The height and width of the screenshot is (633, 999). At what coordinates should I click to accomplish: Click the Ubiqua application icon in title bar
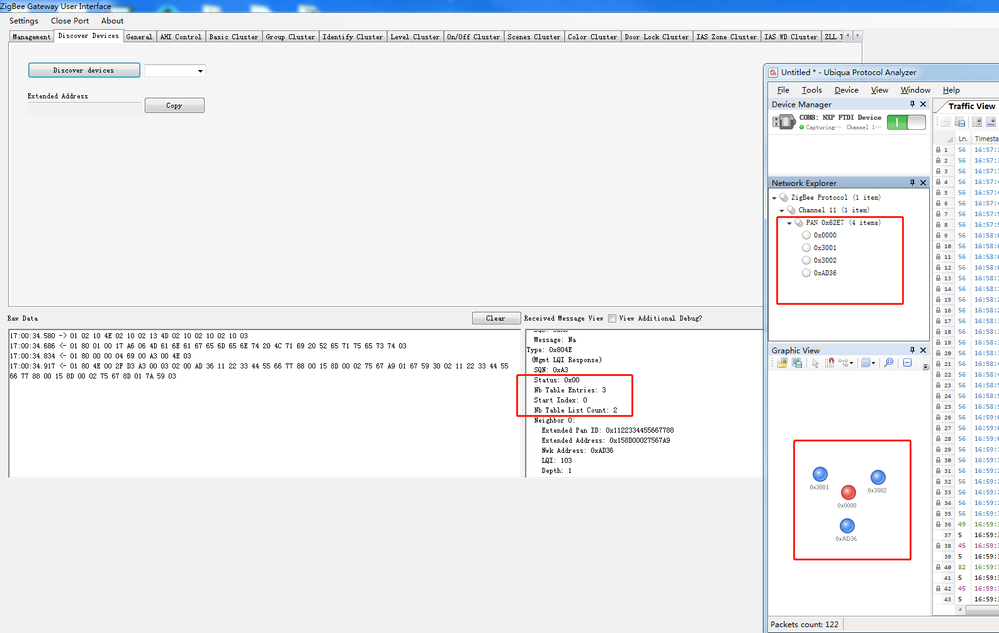773,73
